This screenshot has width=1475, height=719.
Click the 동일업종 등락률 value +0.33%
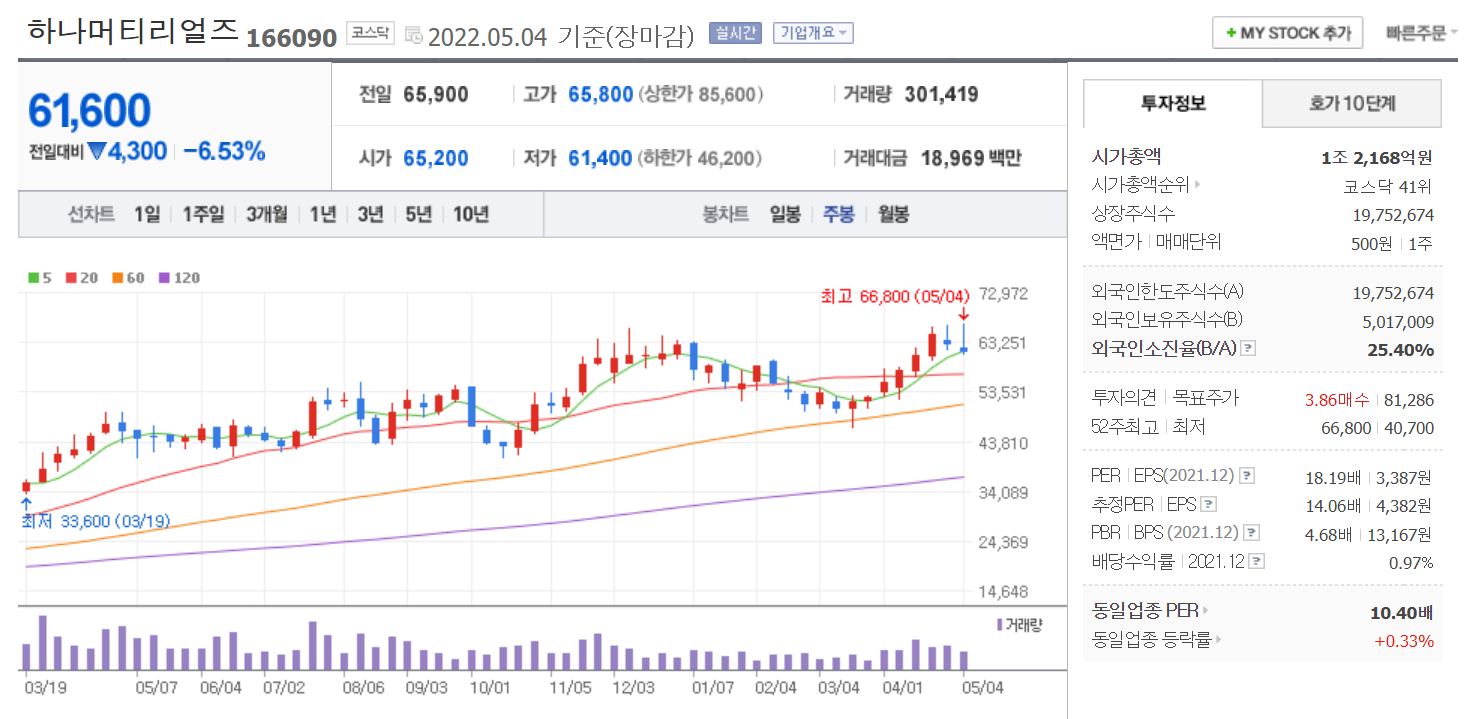(1404, 641)
